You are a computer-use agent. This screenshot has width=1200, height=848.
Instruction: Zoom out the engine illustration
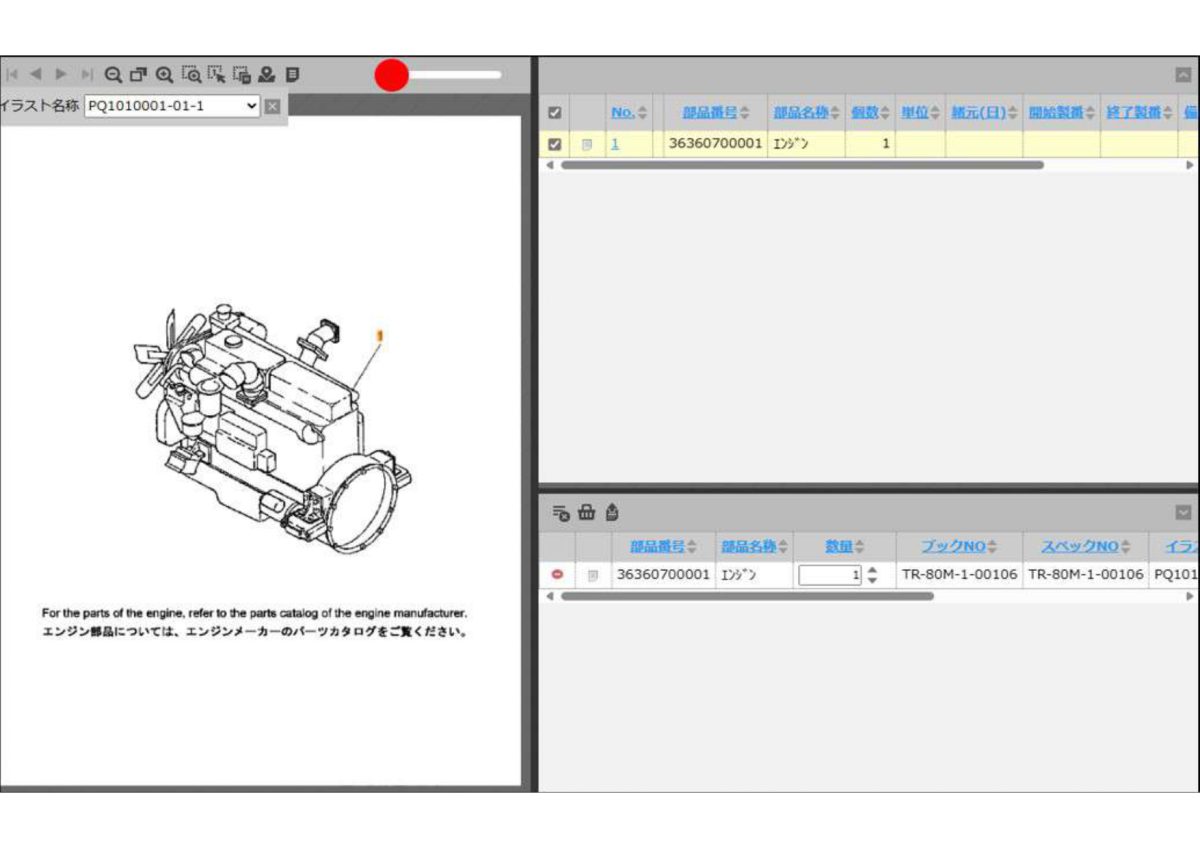113,74
